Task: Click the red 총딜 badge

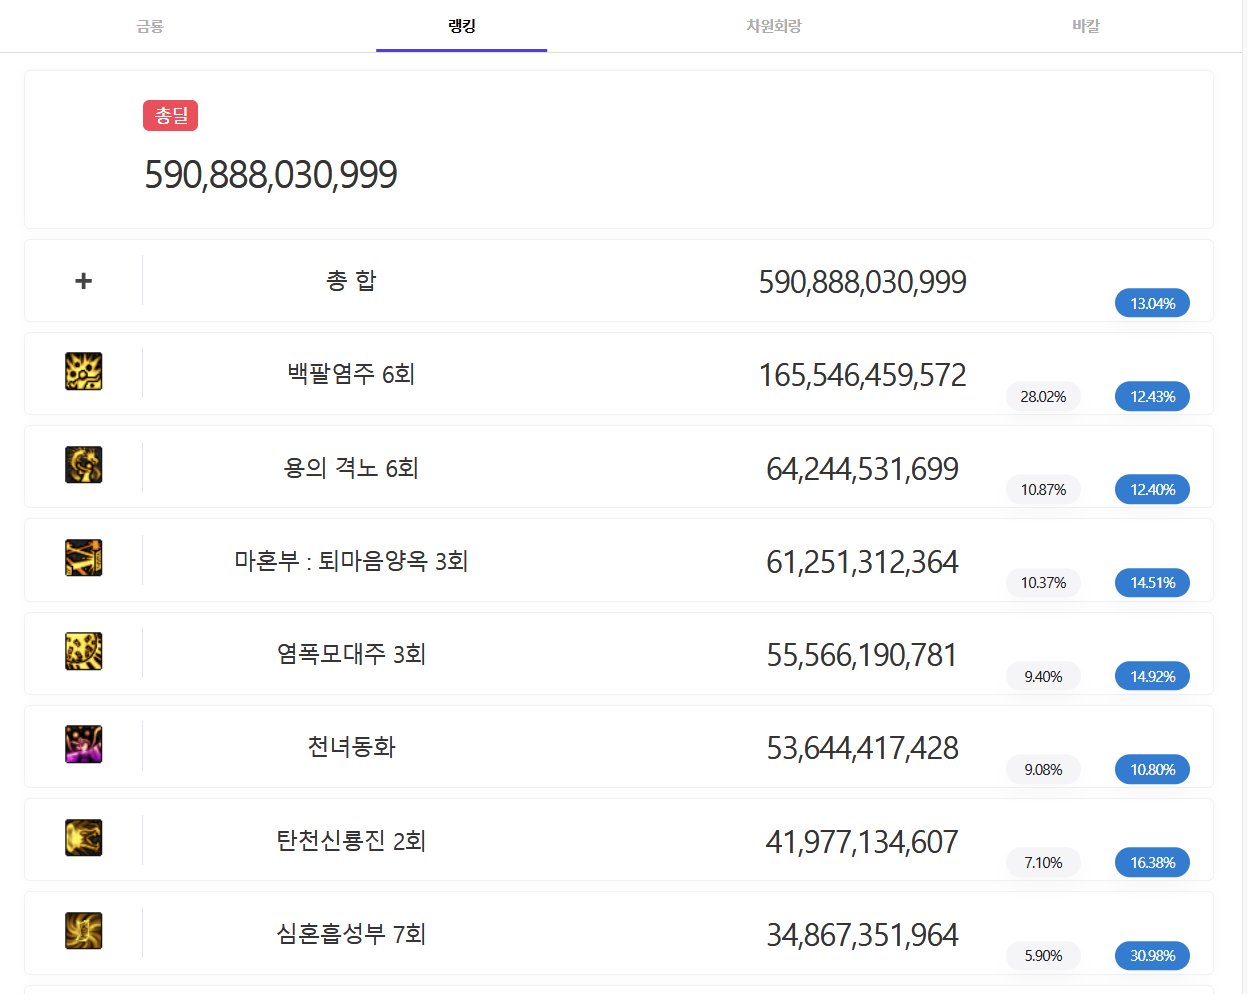Action: point(171,116)
